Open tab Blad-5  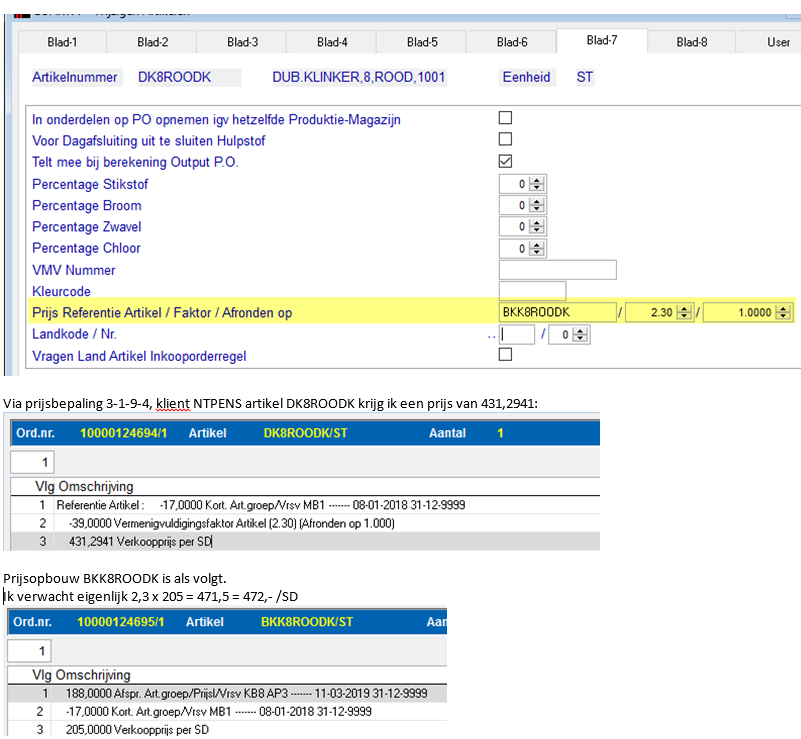click(x=422, y=42)
